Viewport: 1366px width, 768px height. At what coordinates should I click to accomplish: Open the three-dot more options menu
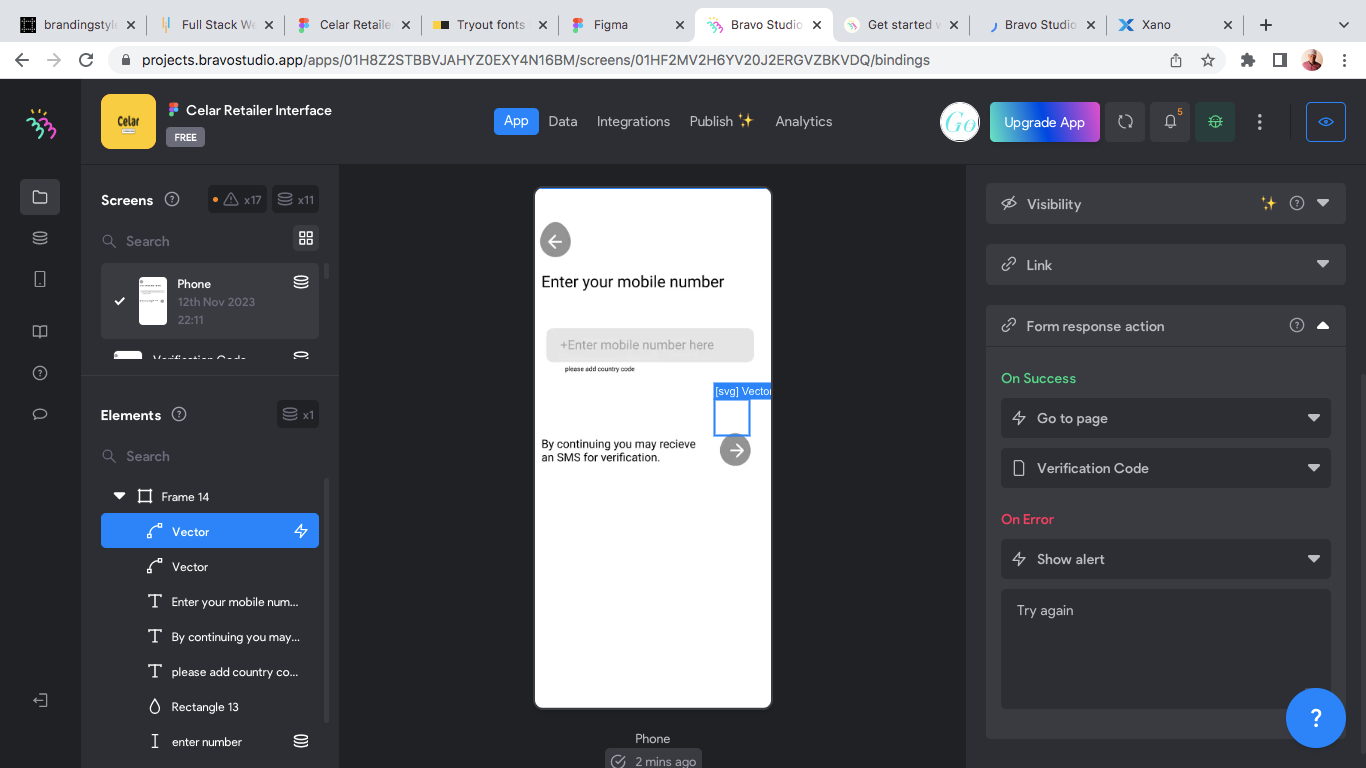pos(1260,122)
